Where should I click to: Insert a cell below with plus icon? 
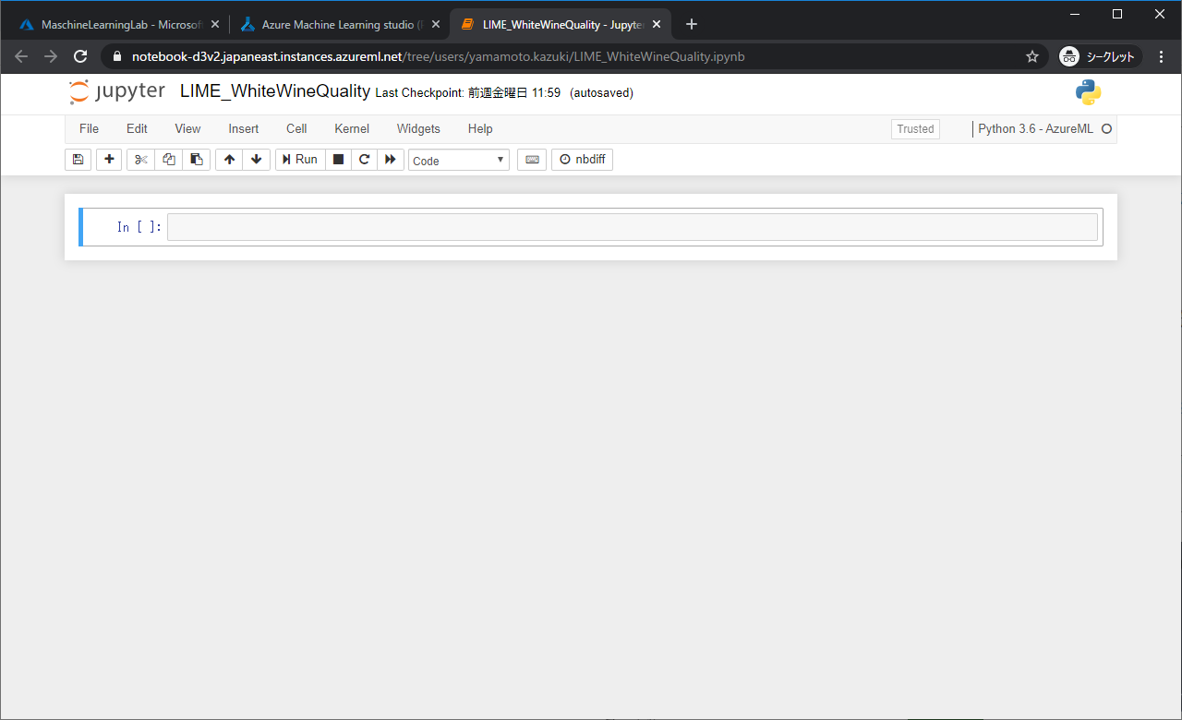click(x=109, y=159)
